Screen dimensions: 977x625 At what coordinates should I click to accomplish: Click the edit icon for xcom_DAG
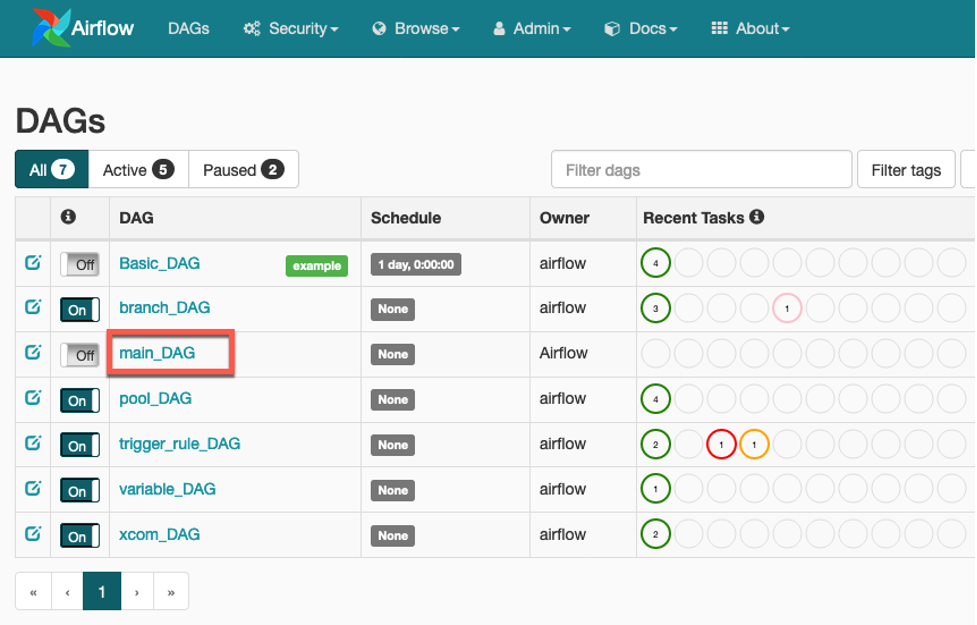point(33,534)
